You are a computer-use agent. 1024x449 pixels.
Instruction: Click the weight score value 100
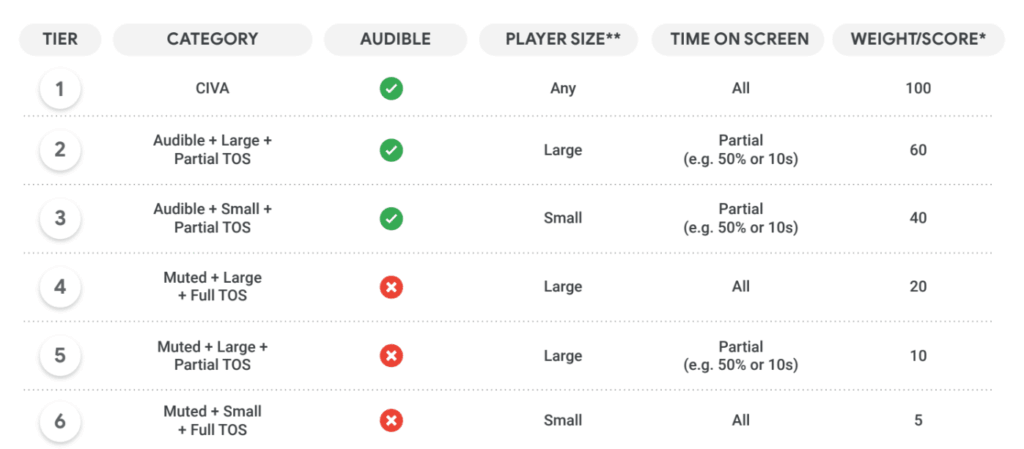coord(918,89)
